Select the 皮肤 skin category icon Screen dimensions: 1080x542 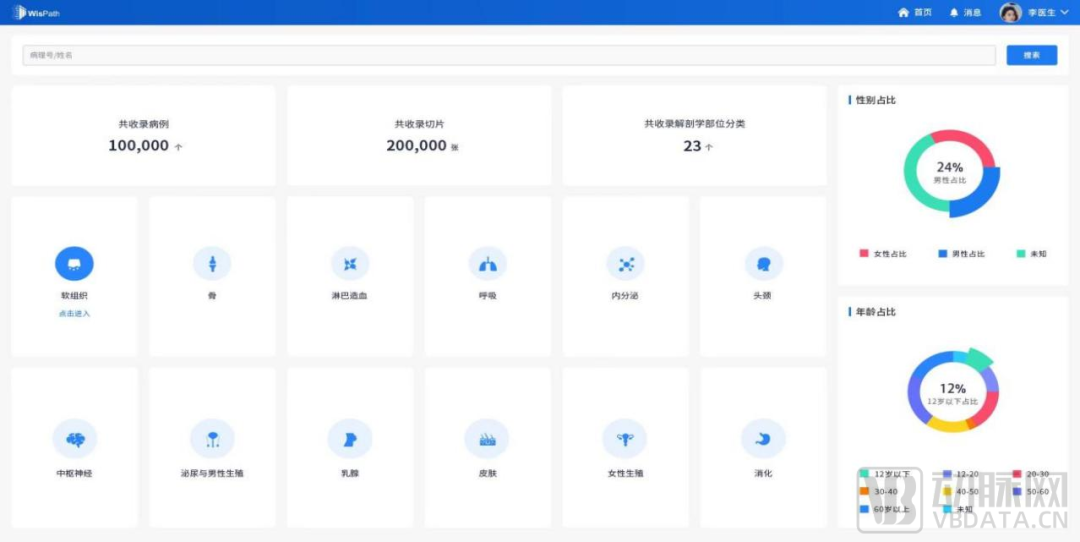coord(488,439)
